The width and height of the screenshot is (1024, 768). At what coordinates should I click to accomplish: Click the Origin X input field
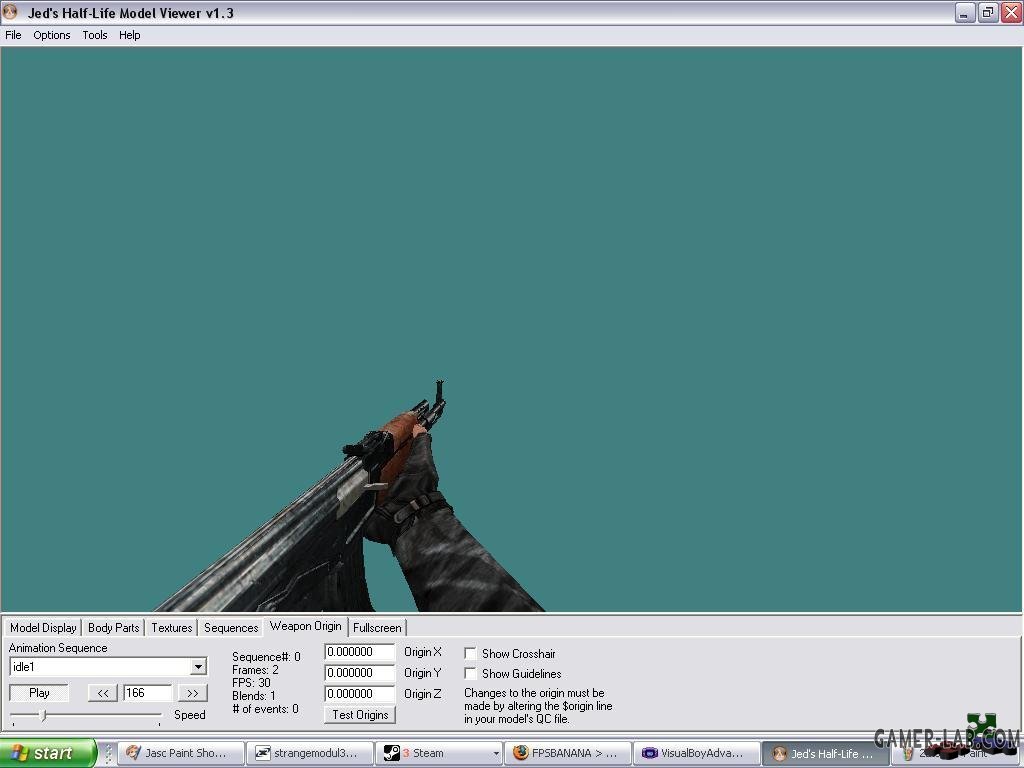360,652
